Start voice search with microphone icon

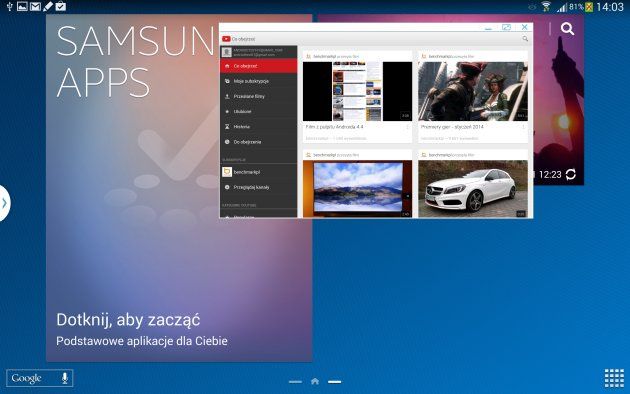point(65,378)
